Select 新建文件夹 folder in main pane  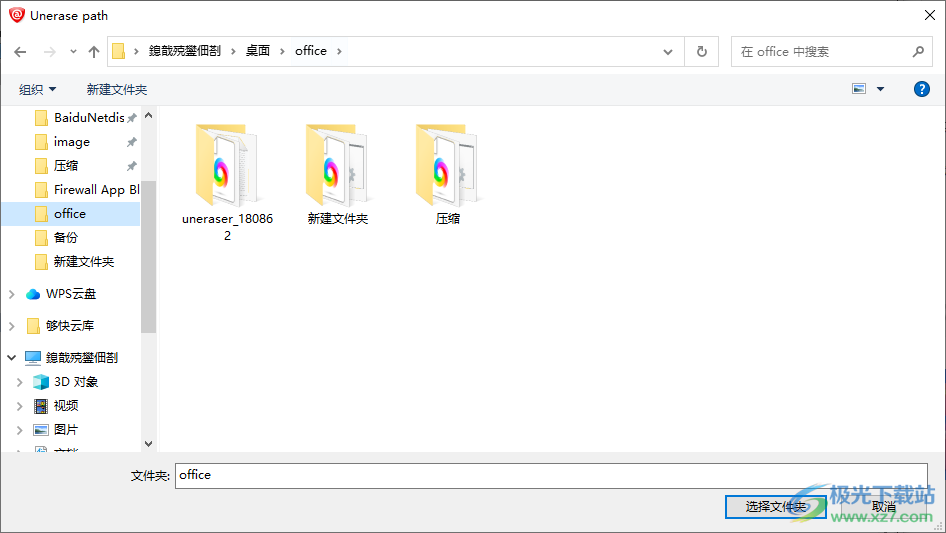337,174
